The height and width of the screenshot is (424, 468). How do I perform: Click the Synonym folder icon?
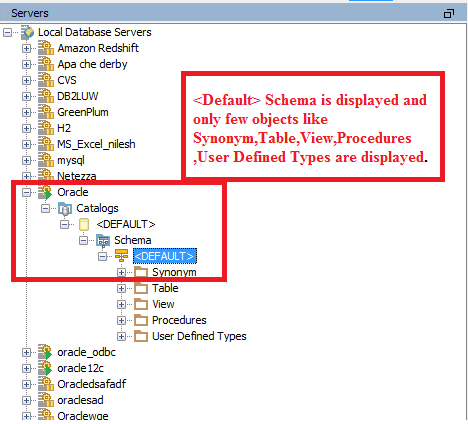click(141, 272)
